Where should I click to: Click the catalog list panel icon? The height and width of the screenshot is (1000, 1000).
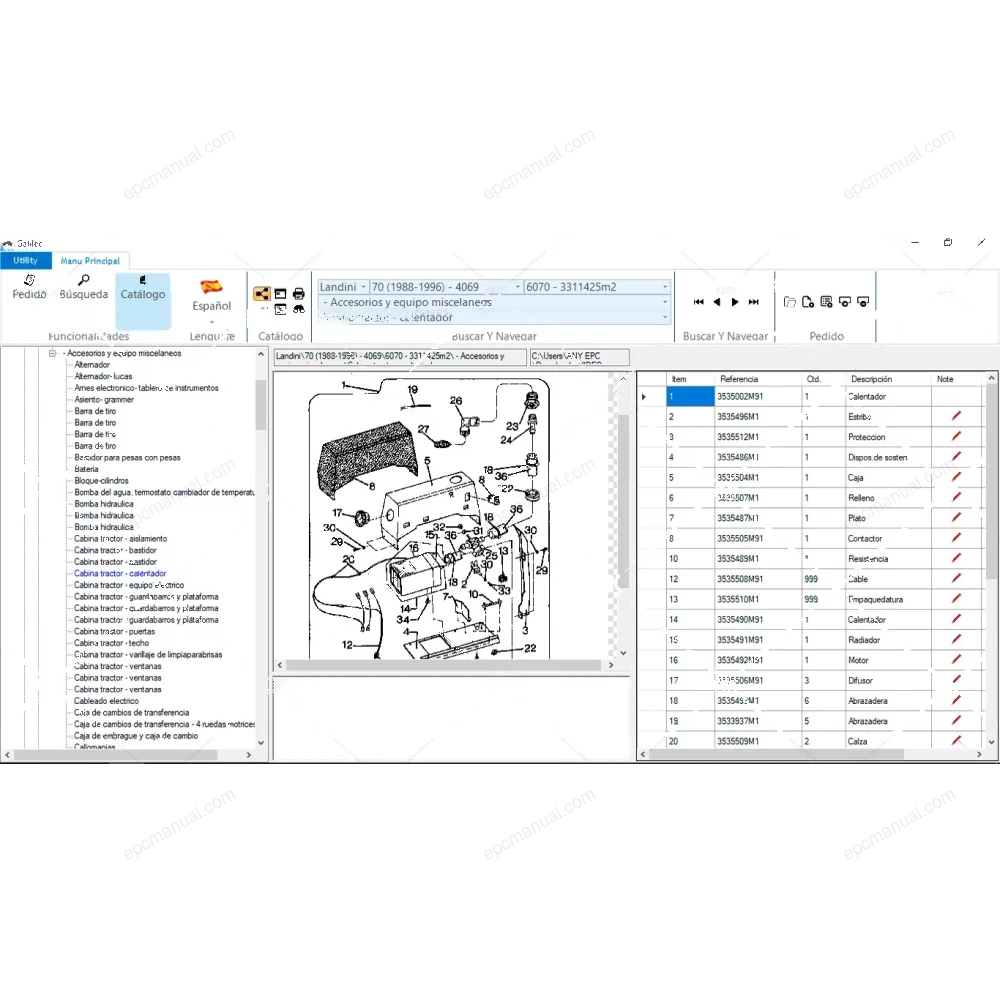(281, 309)
